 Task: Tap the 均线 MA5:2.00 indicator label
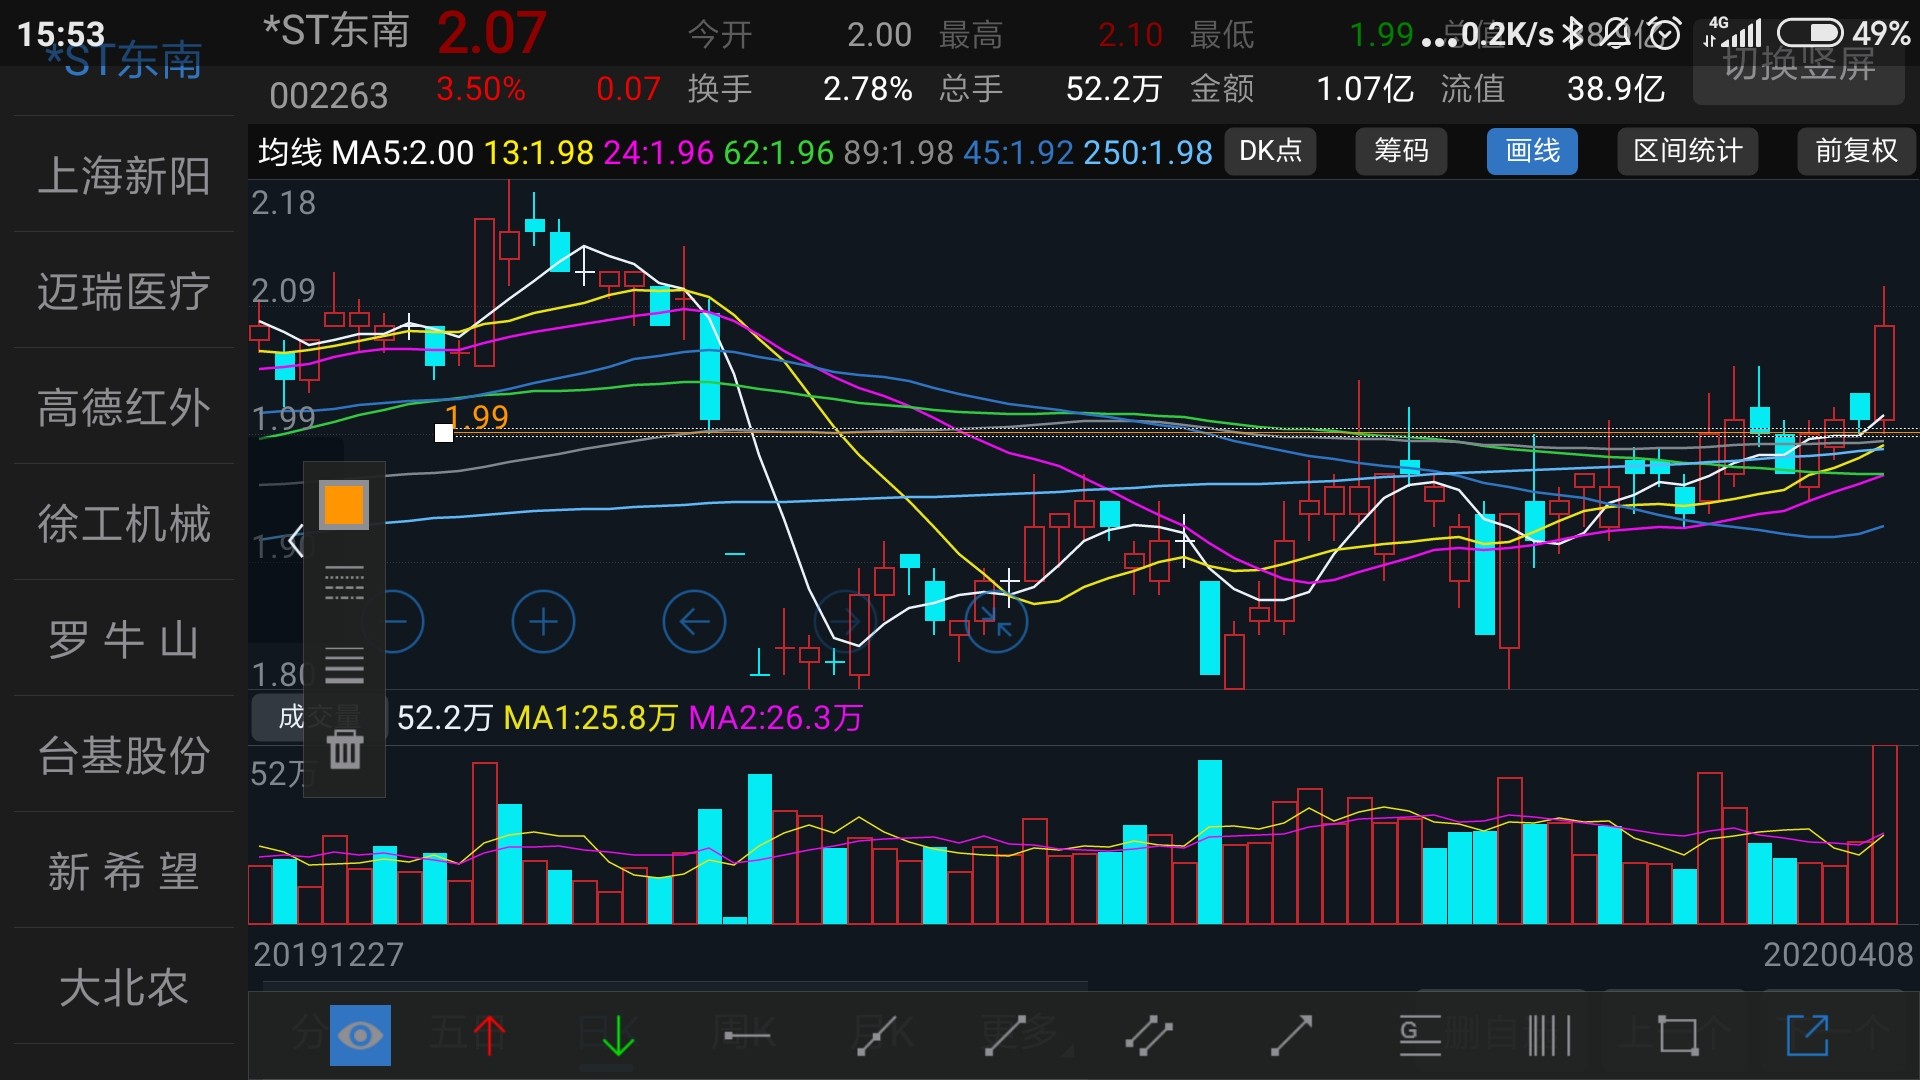[x=366, y=152]
